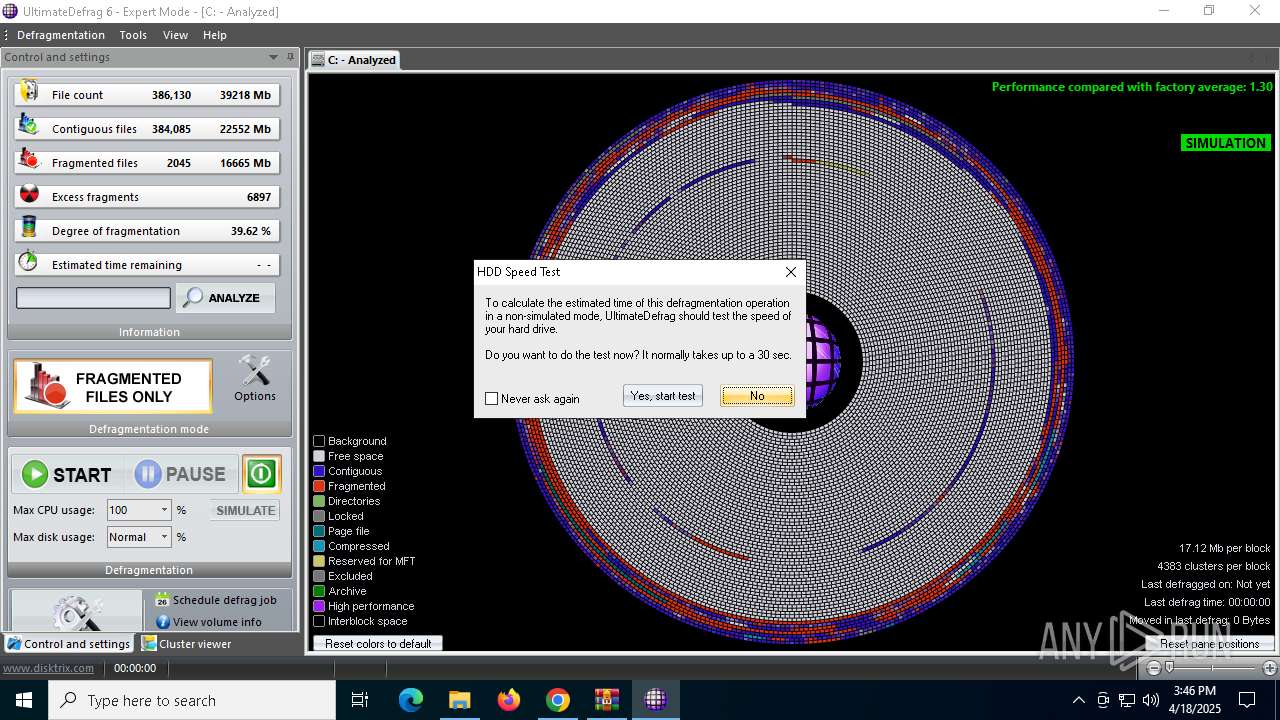The image size is (1280, 720).
Task: Open WinRAR from taskbar
Action: [607, 700]
